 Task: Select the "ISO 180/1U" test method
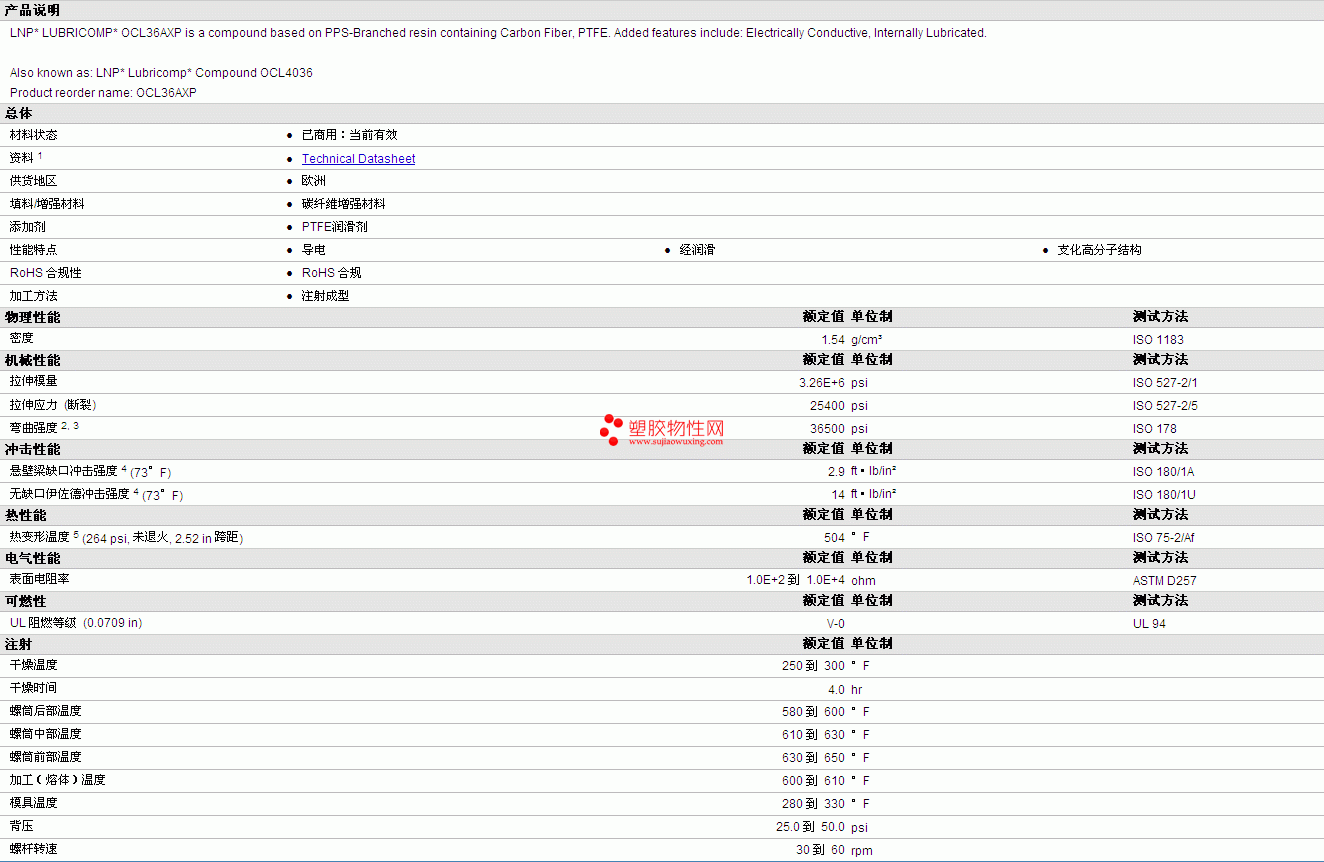(1165, 495)
